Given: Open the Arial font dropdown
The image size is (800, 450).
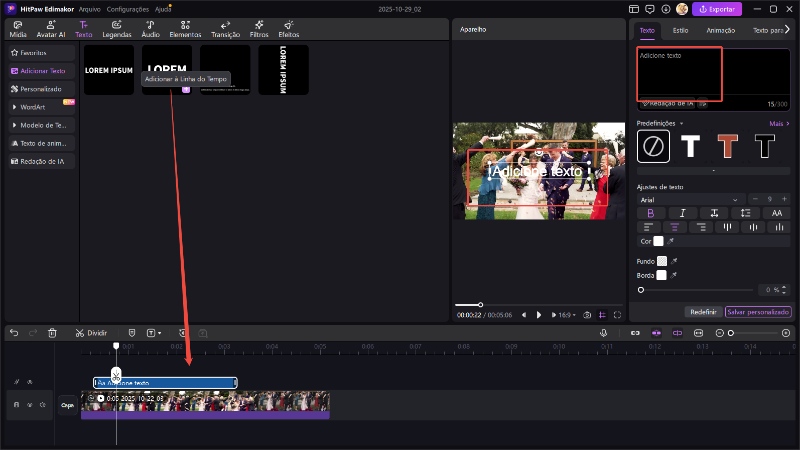Looking at the screenshot, I should [x=690, y=199].
